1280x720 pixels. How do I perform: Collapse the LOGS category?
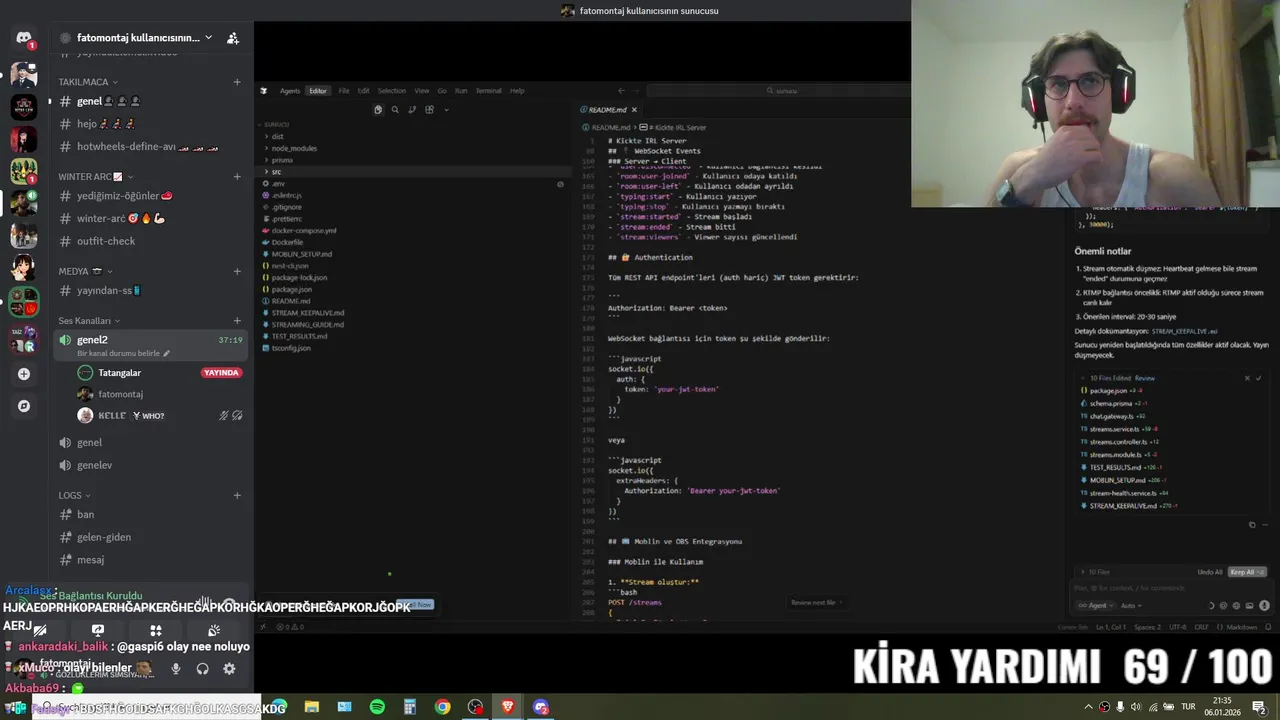74,495
